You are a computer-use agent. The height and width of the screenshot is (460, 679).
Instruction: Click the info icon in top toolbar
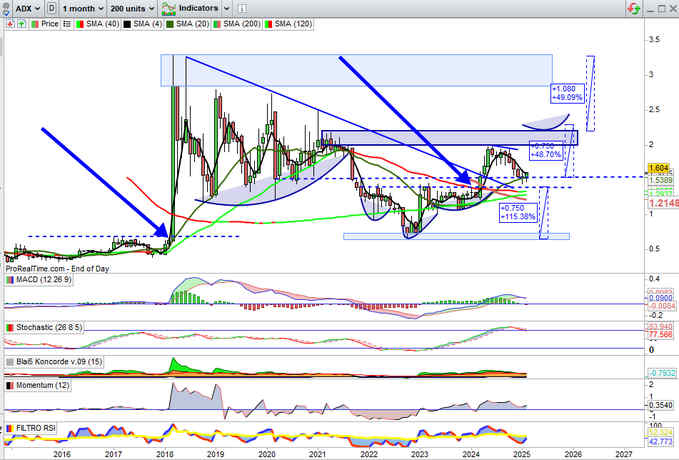242,8
